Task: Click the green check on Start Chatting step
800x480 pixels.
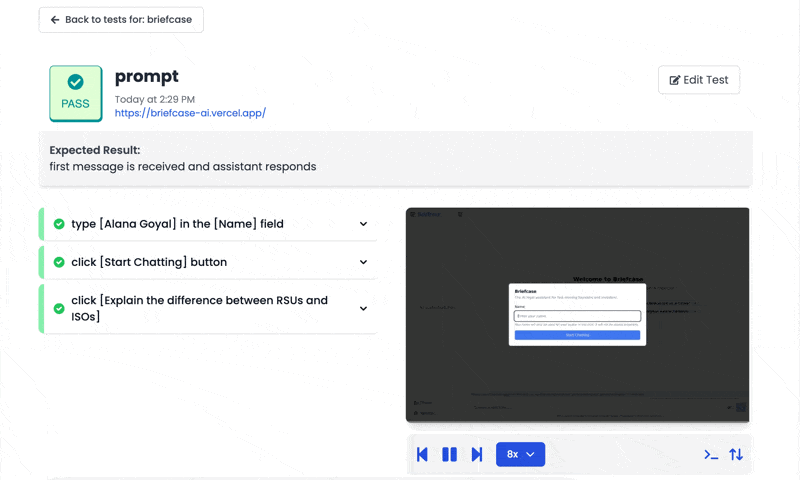Action: pyautogui.click(x=59, y=262)
